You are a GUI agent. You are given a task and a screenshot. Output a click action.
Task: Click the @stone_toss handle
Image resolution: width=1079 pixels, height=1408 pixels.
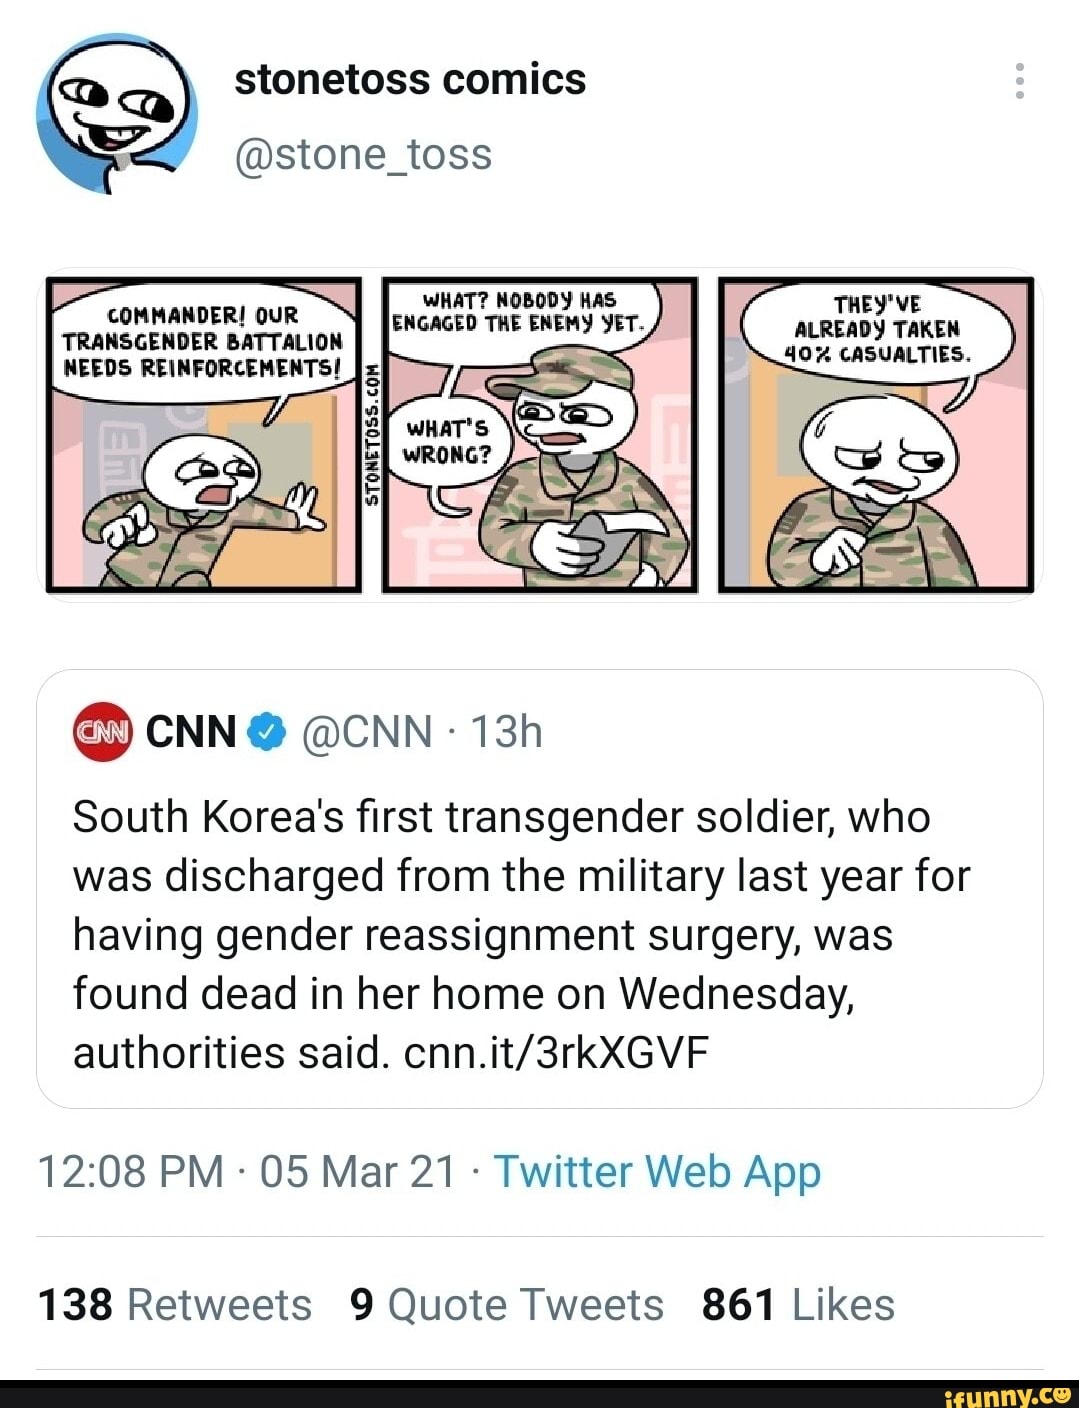(363, 154)
